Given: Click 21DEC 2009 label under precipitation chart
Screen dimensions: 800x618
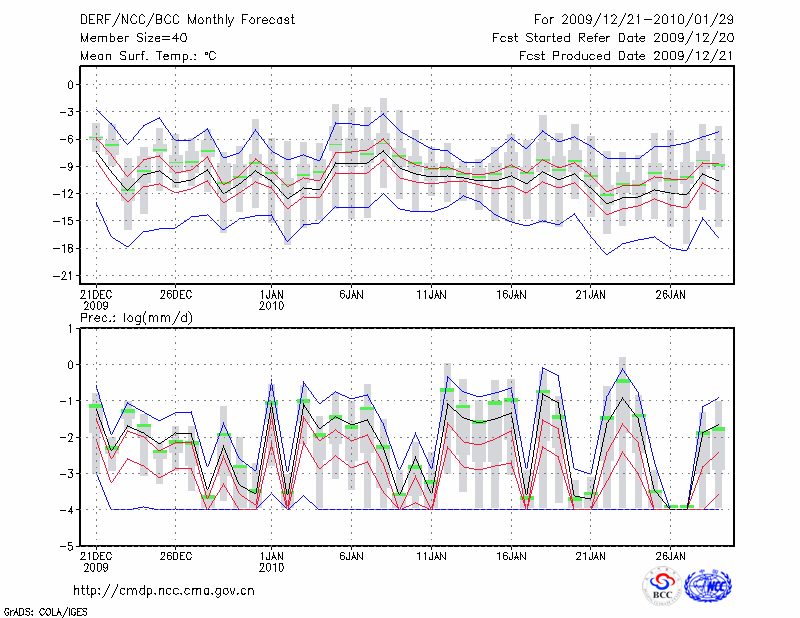Looking at the screenshot, I should 95,560.
